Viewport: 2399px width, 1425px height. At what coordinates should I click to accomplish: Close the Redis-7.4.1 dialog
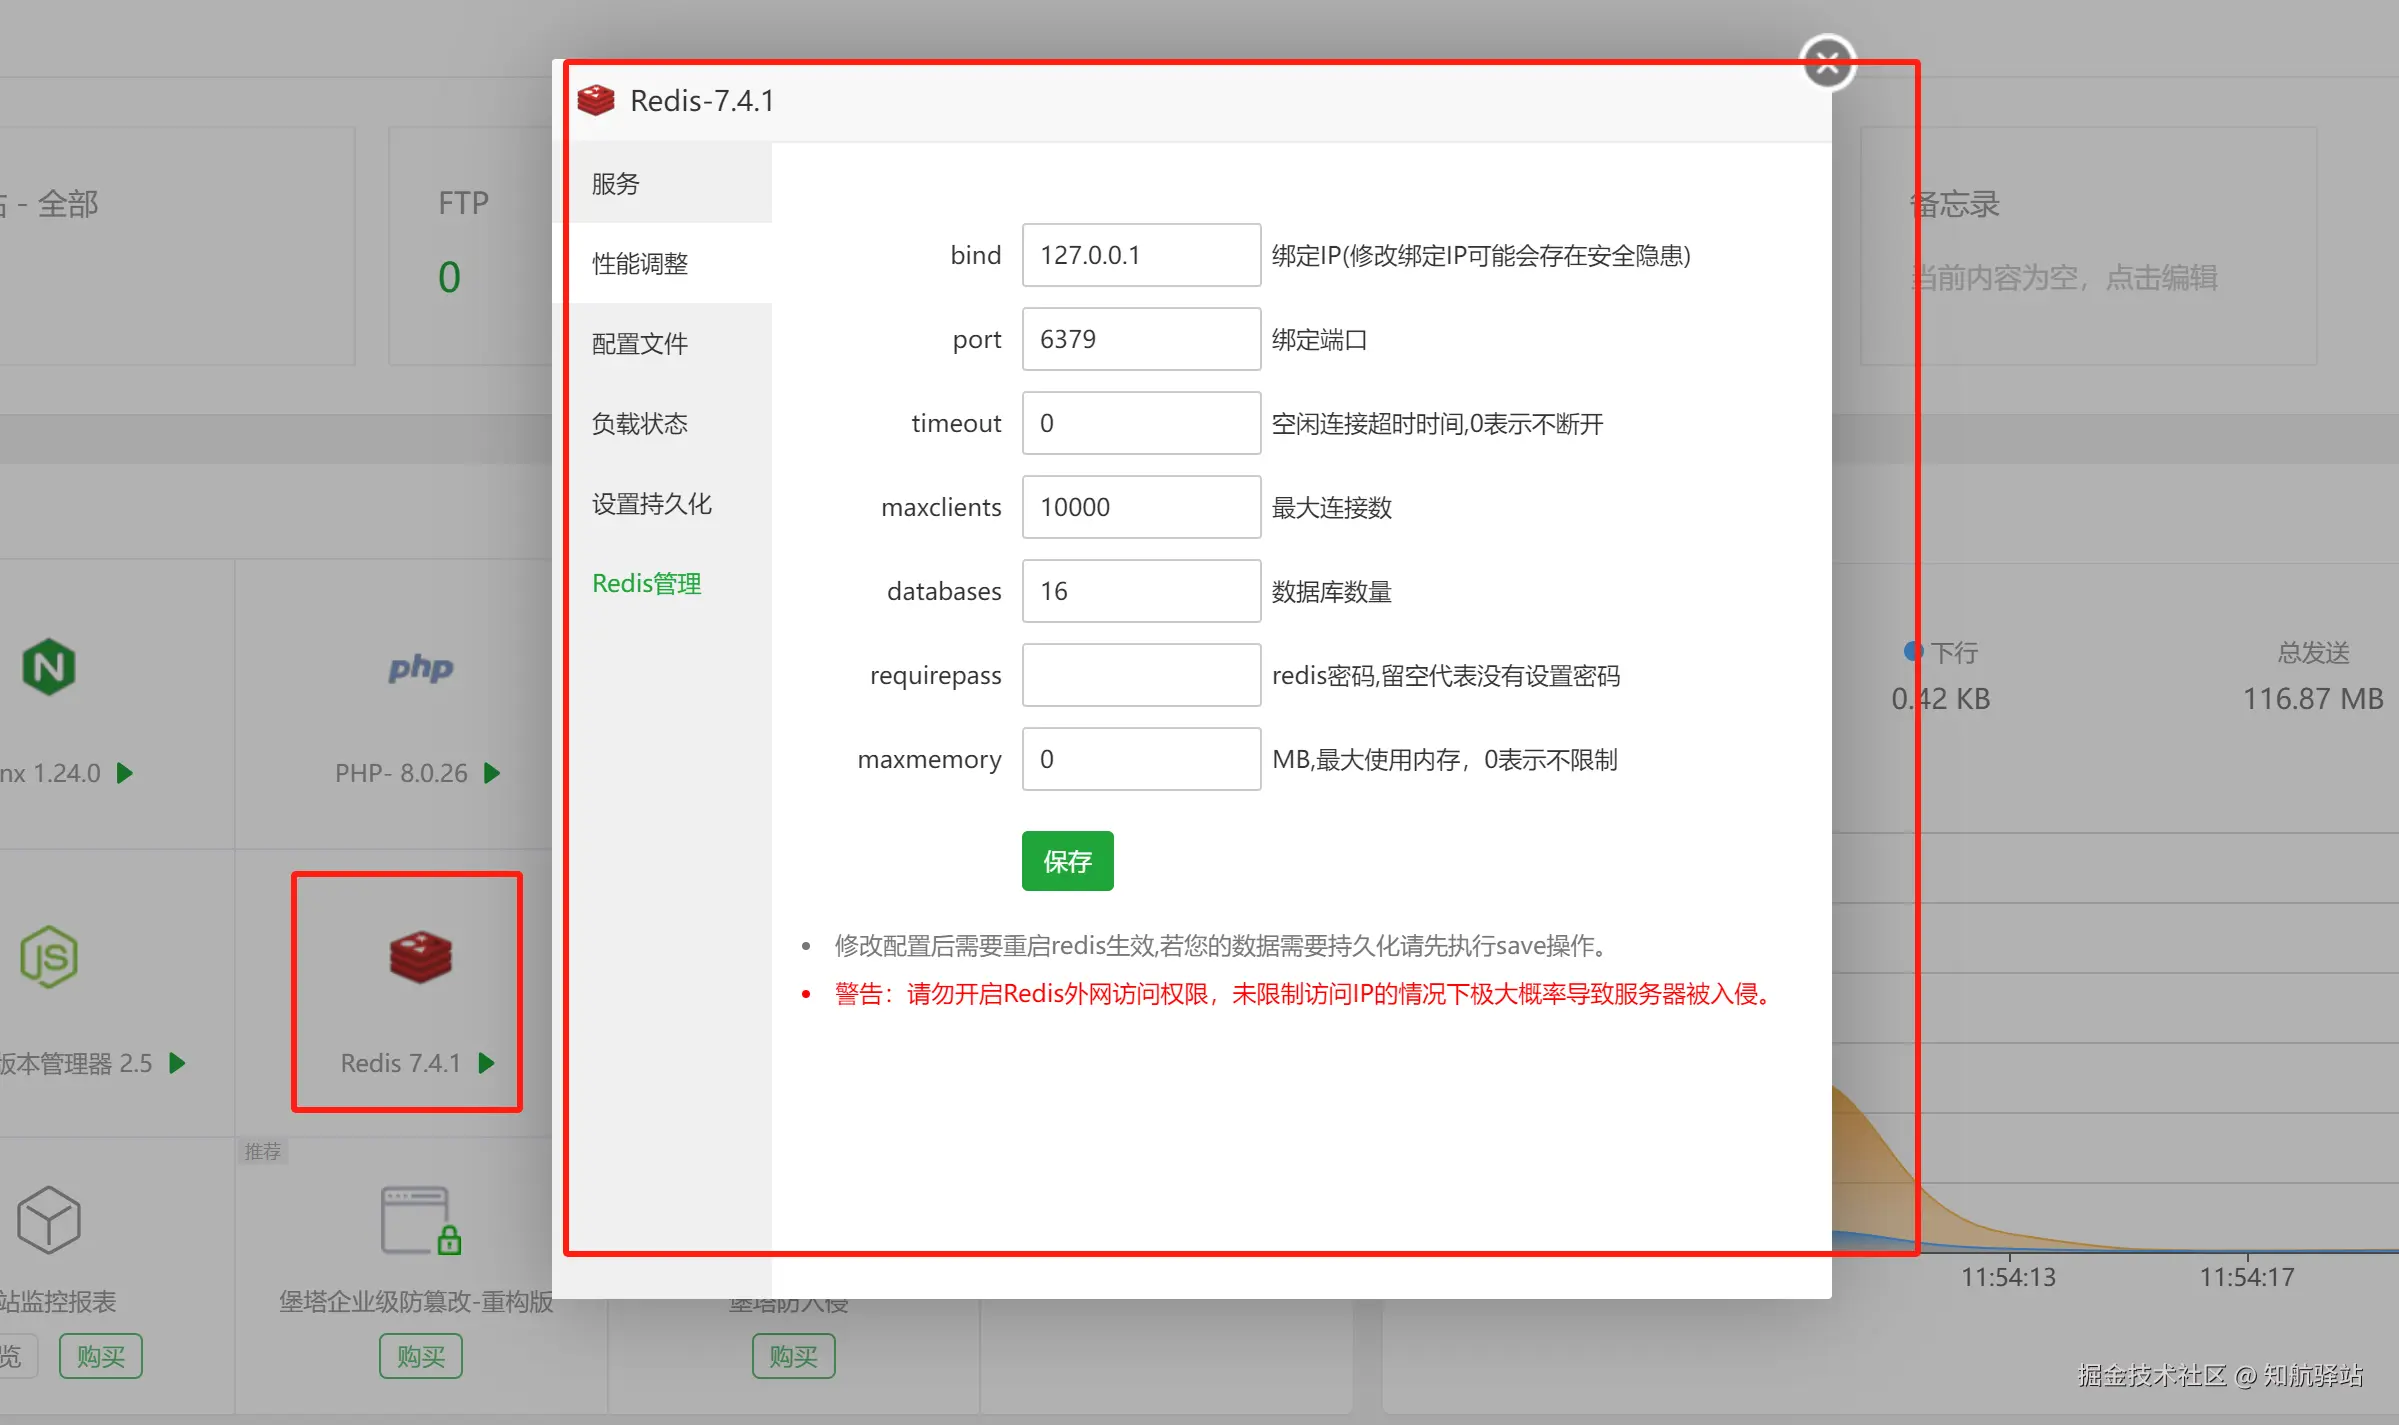(1827, 63)
